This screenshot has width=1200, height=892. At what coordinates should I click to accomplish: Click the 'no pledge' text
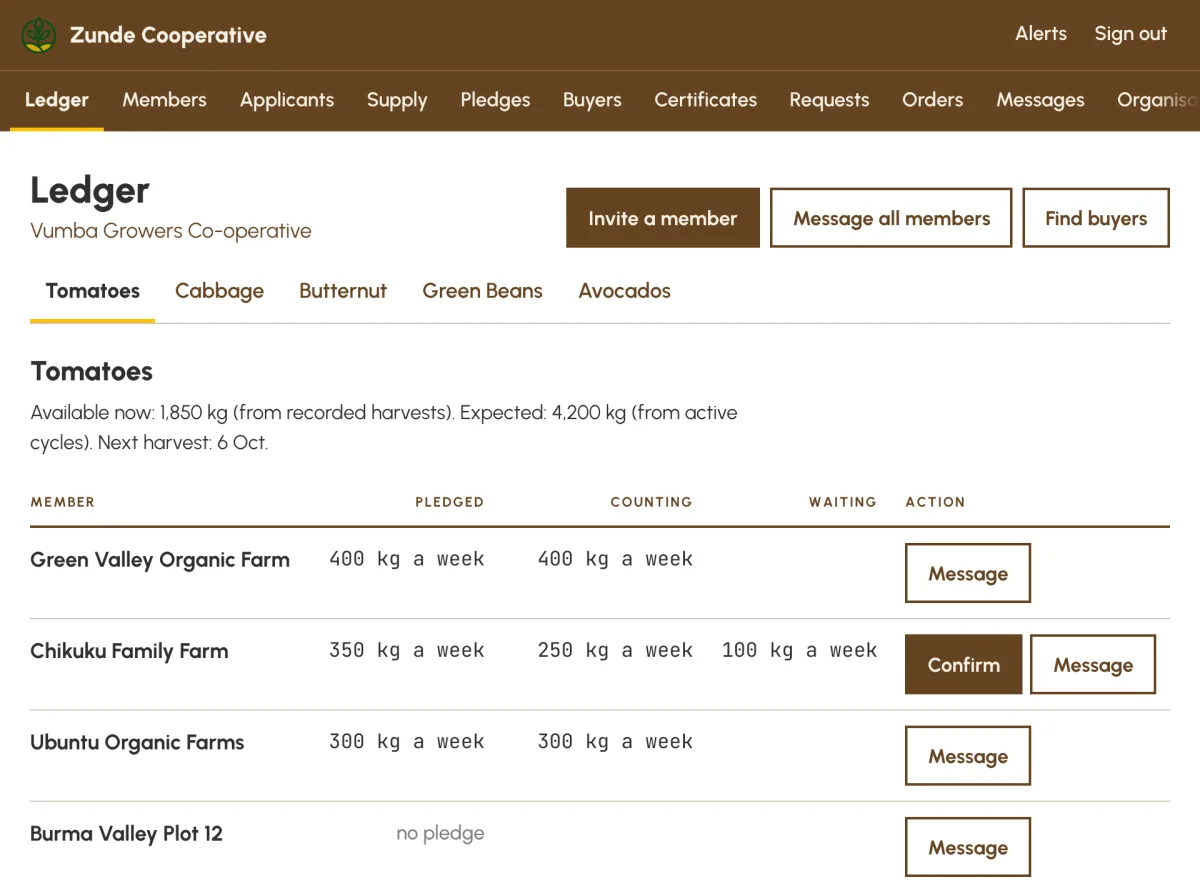440,833
